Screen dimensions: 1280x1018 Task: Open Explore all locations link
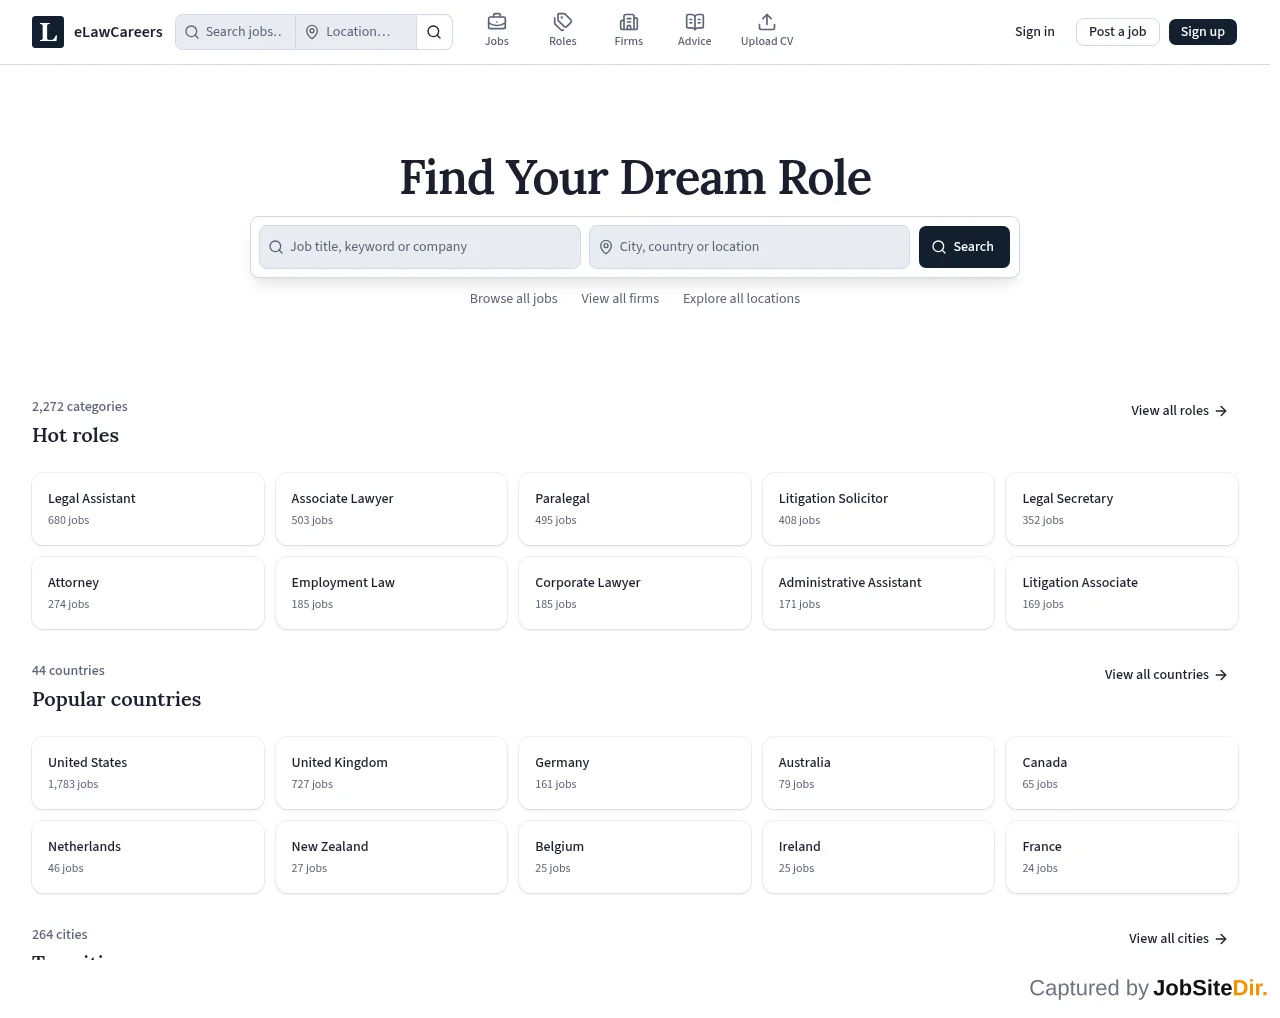coord(741,299)
